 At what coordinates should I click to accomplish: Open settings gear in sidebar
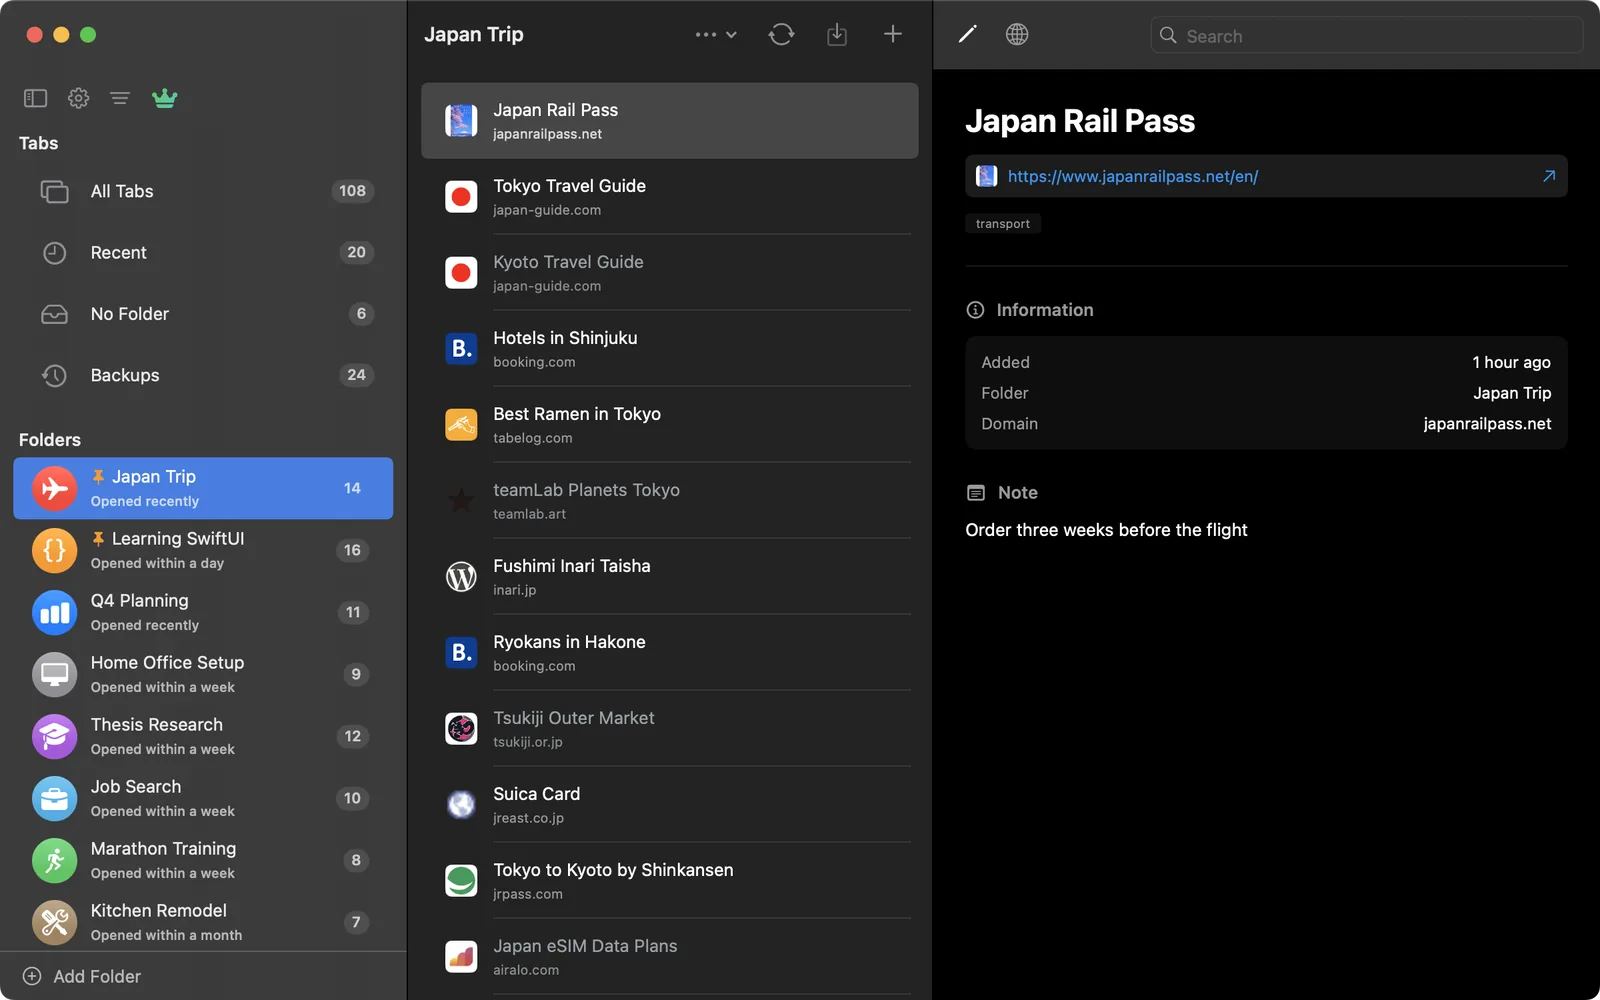click(78, 98)
